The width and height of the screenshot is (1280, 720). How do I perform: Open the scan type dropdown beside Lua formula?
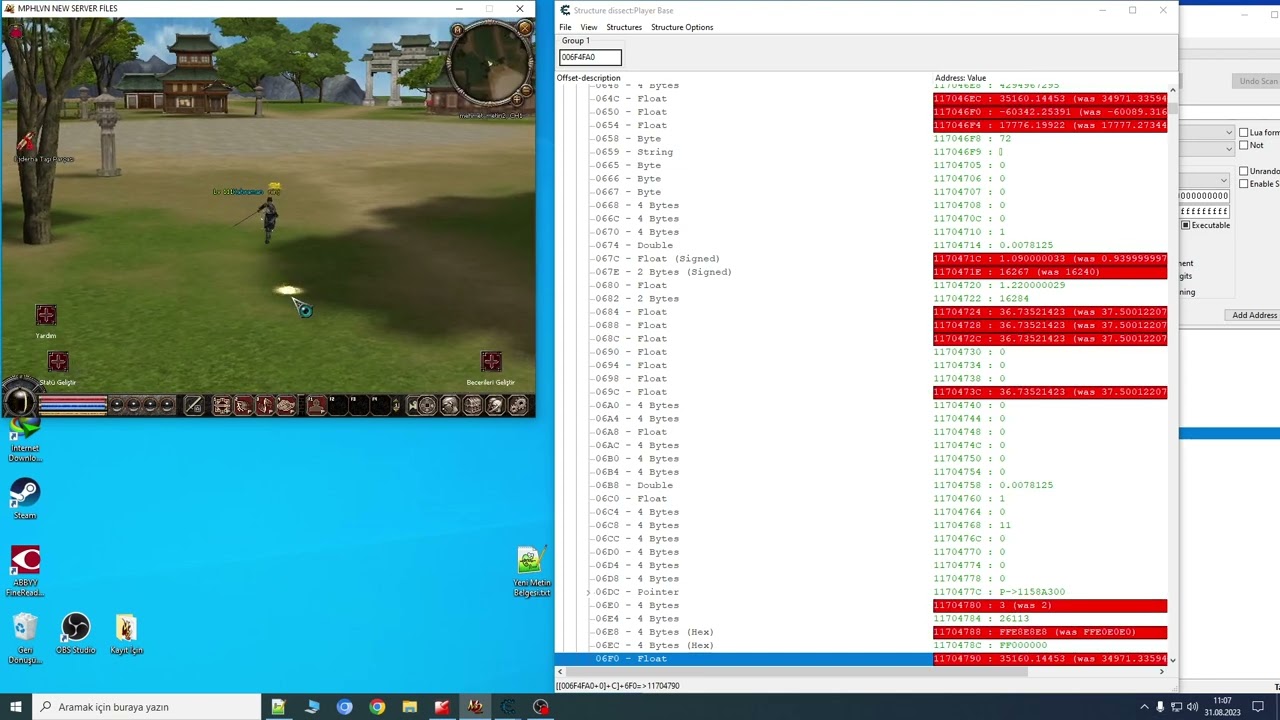(1229, 132)
